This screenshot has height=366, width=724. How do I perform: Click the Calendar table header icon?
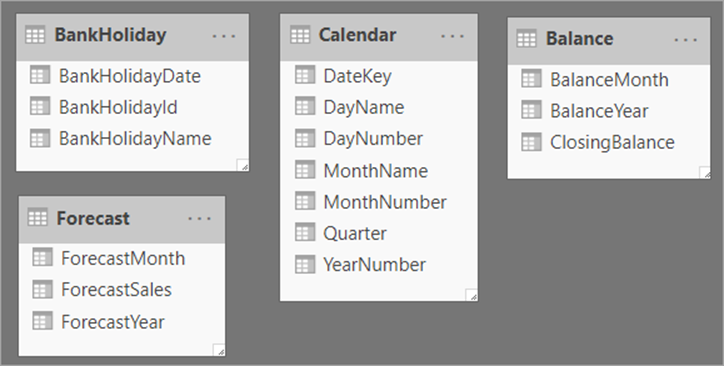300,36
